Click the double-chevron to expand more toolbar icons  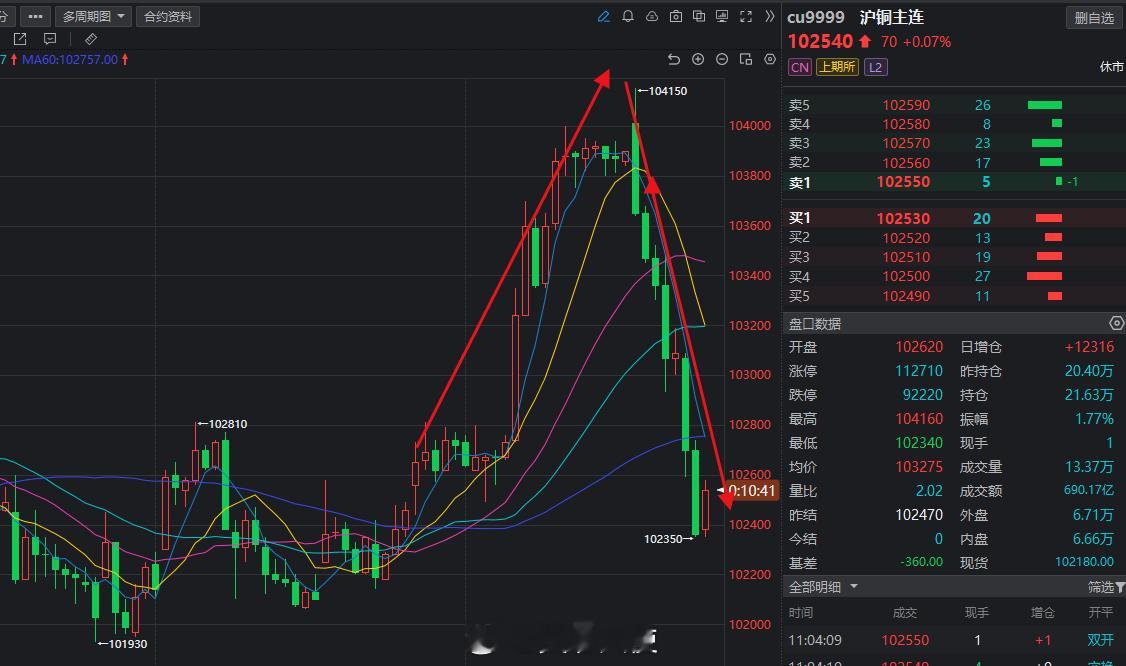click(770, 17)
